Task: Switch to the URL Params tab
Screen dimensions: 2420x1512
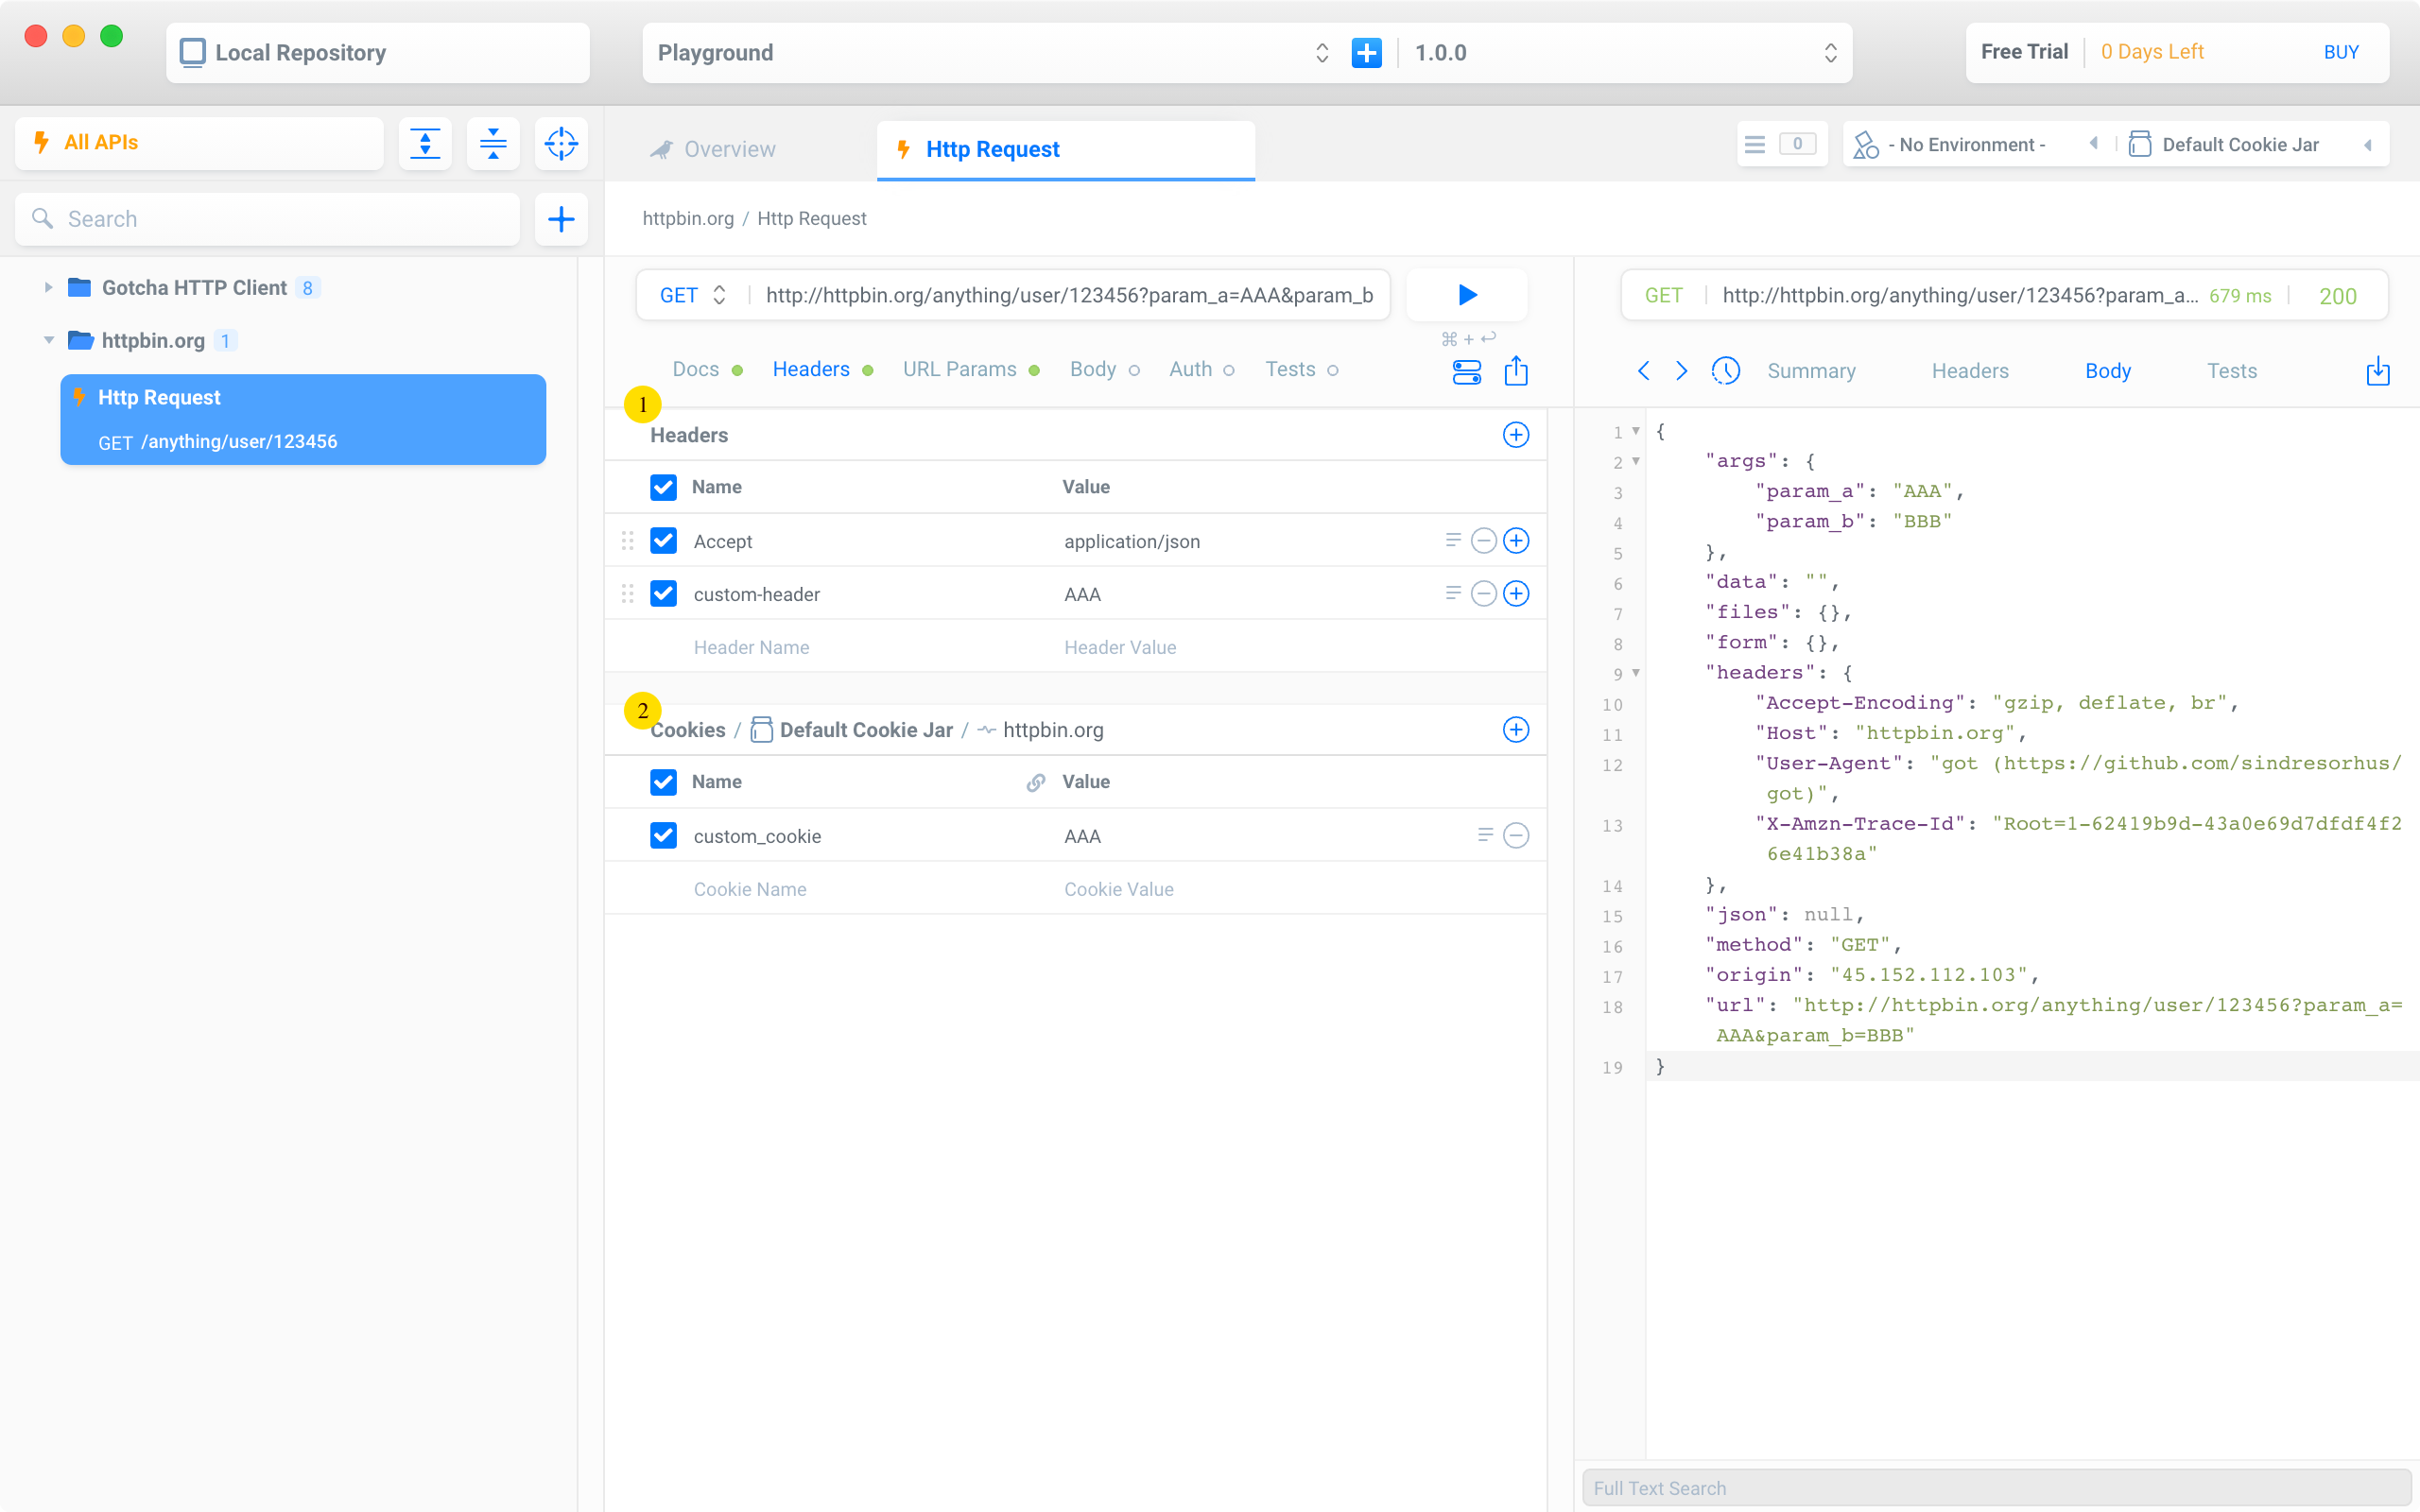Action: pyautogui.click(x=959, y=370)
